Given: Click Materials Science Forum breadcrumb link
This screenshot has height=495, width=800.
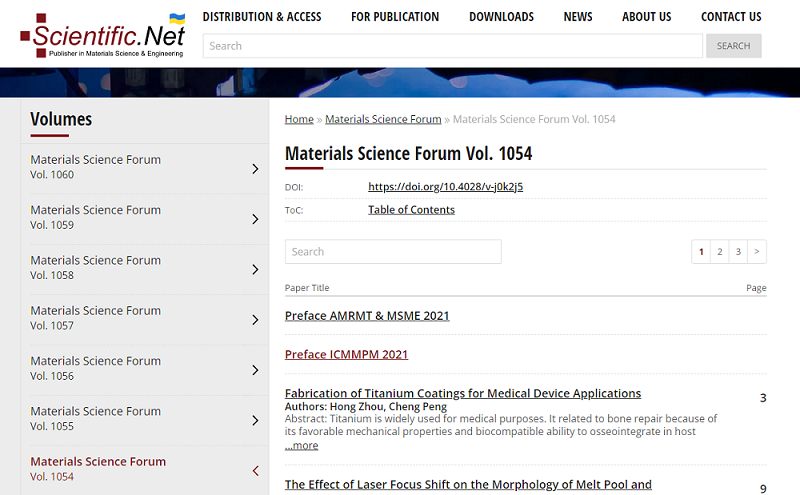Looking at the screenshot, I should (x=383, y=119).
